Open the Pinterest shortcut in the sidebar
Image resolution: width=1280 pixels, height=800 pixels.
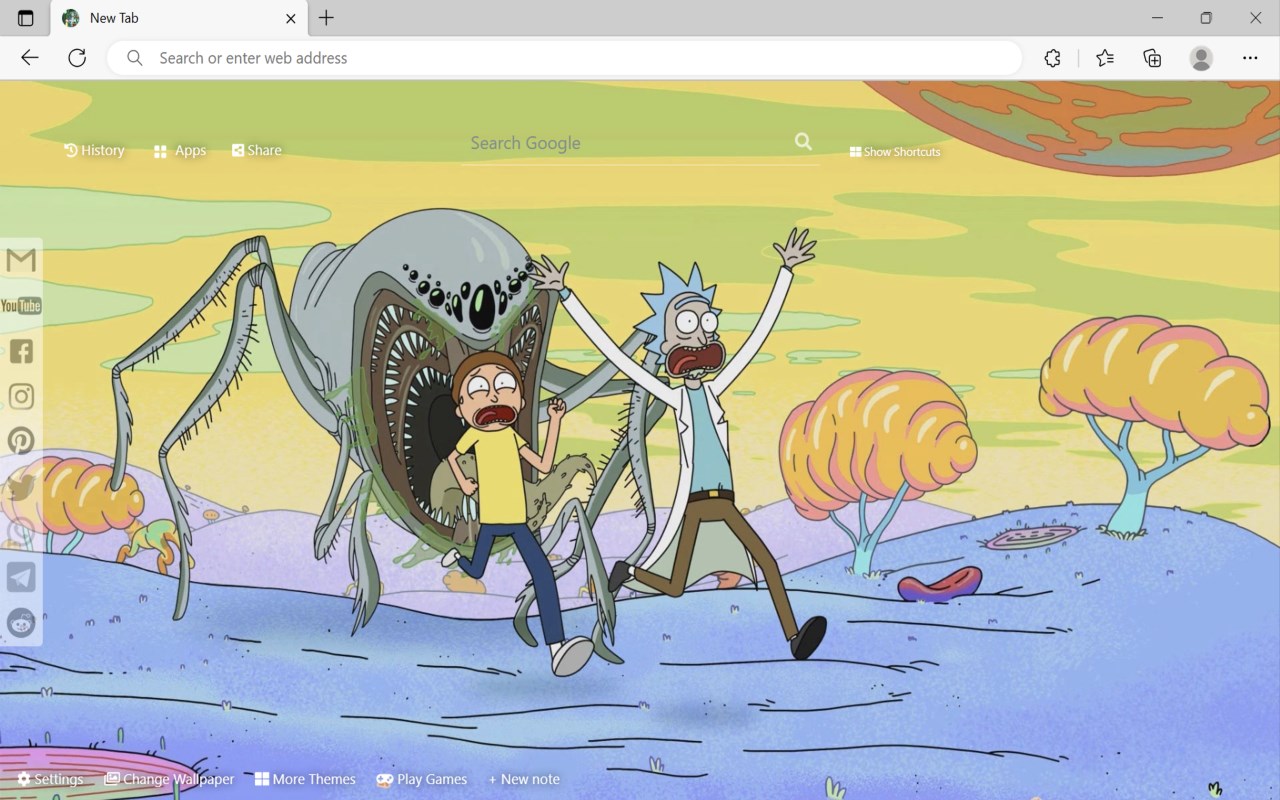pyautogui.click(x=21, y=441)
